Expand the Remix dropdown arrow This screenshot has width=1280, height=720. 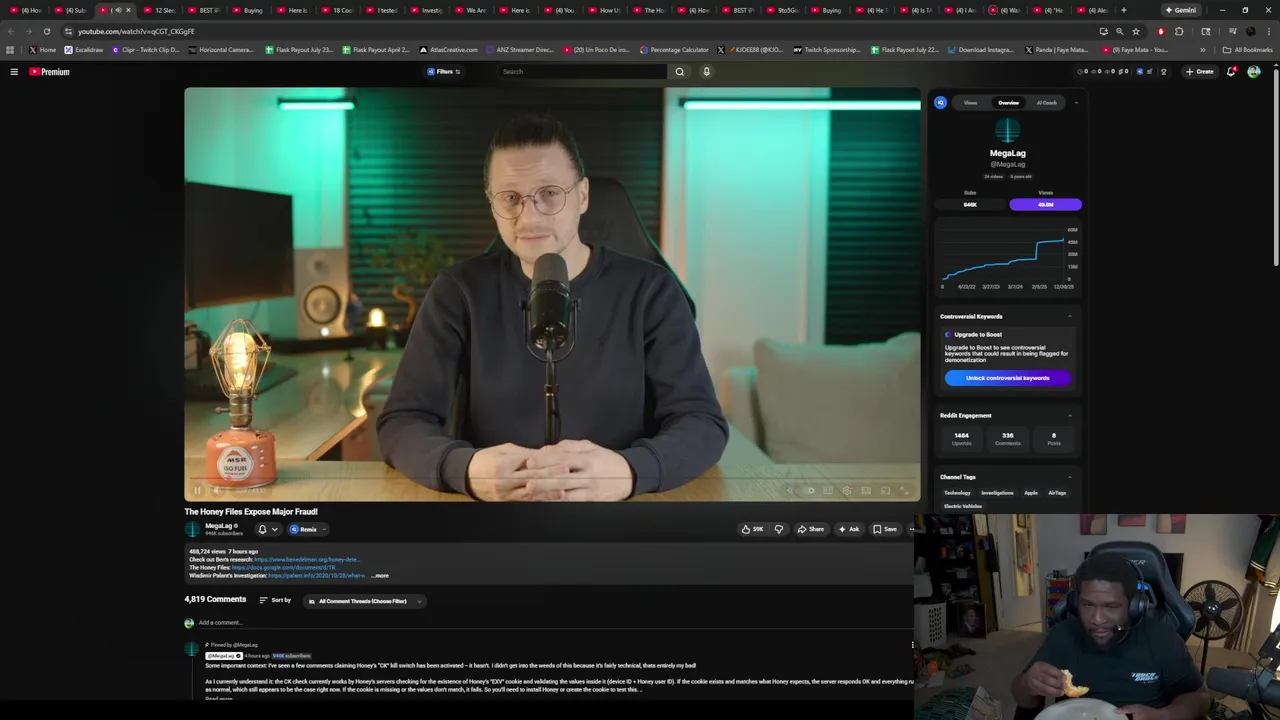(324, 529)
